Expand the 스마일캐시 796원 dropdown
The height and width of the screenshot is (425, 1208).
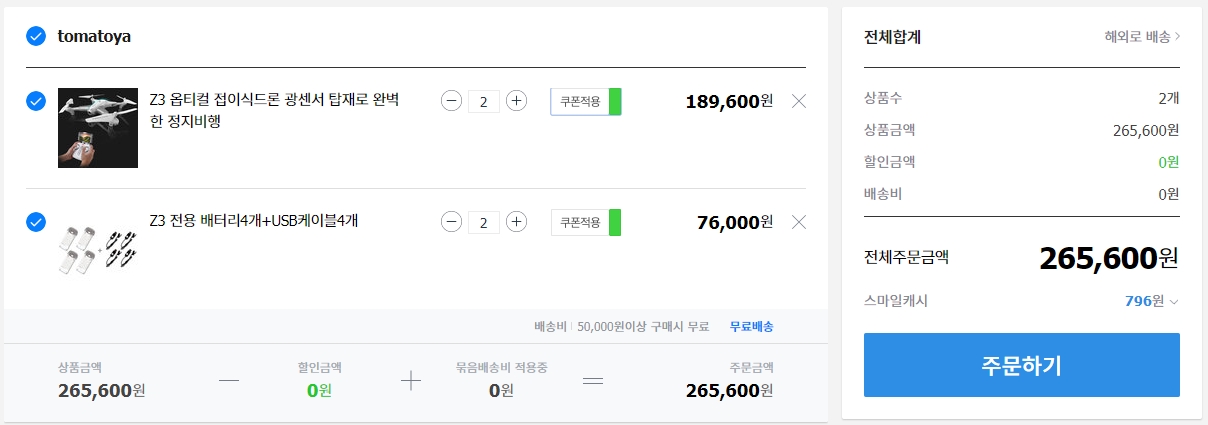(1152, 300)
